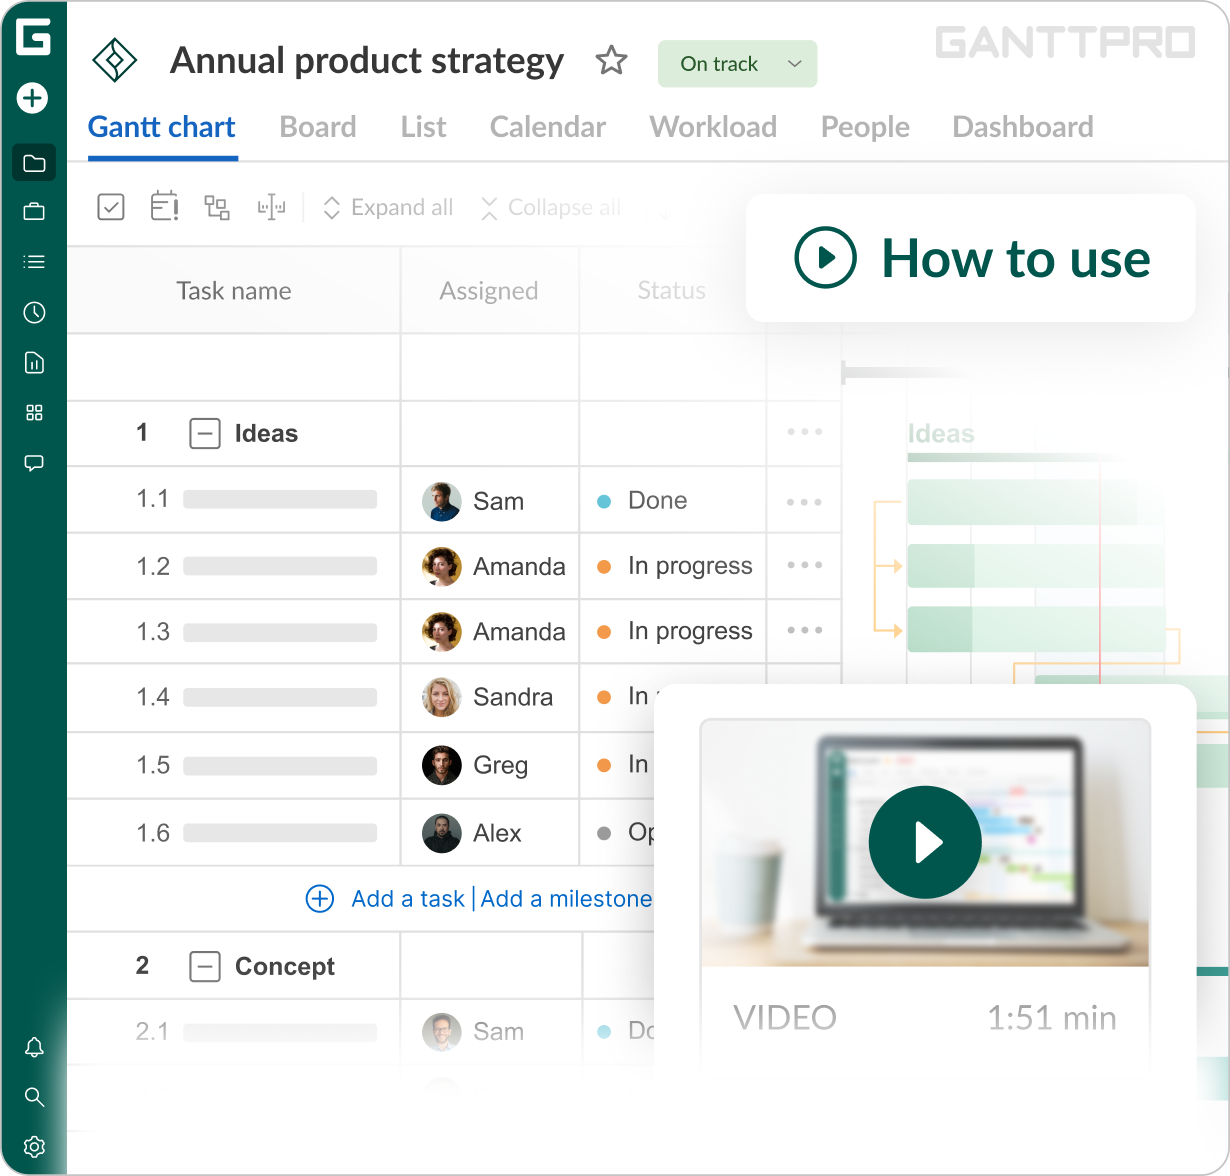This screenshot has height=1176, width=1230.
Task: Collapse the Ideas group
Action: [205, 434]
